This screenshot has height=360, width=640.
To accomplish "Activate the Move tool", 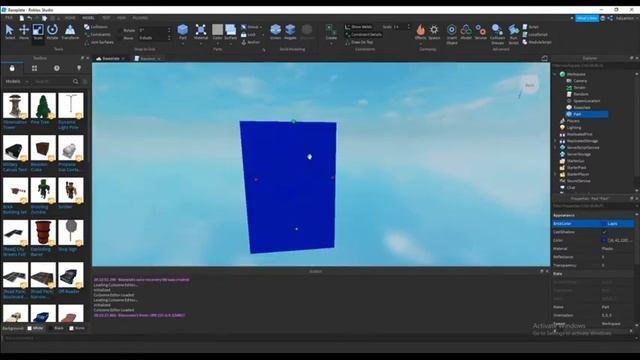I will [24, 31].
